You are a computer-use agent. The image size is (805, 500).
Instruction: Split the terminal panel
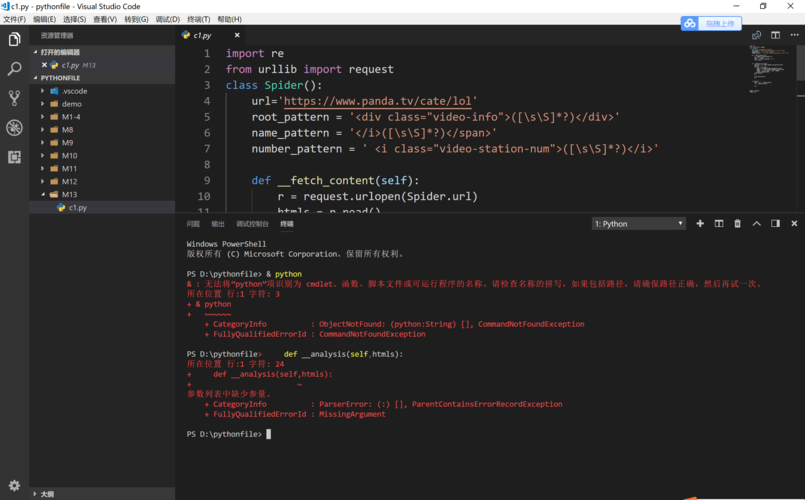(719, 223)
